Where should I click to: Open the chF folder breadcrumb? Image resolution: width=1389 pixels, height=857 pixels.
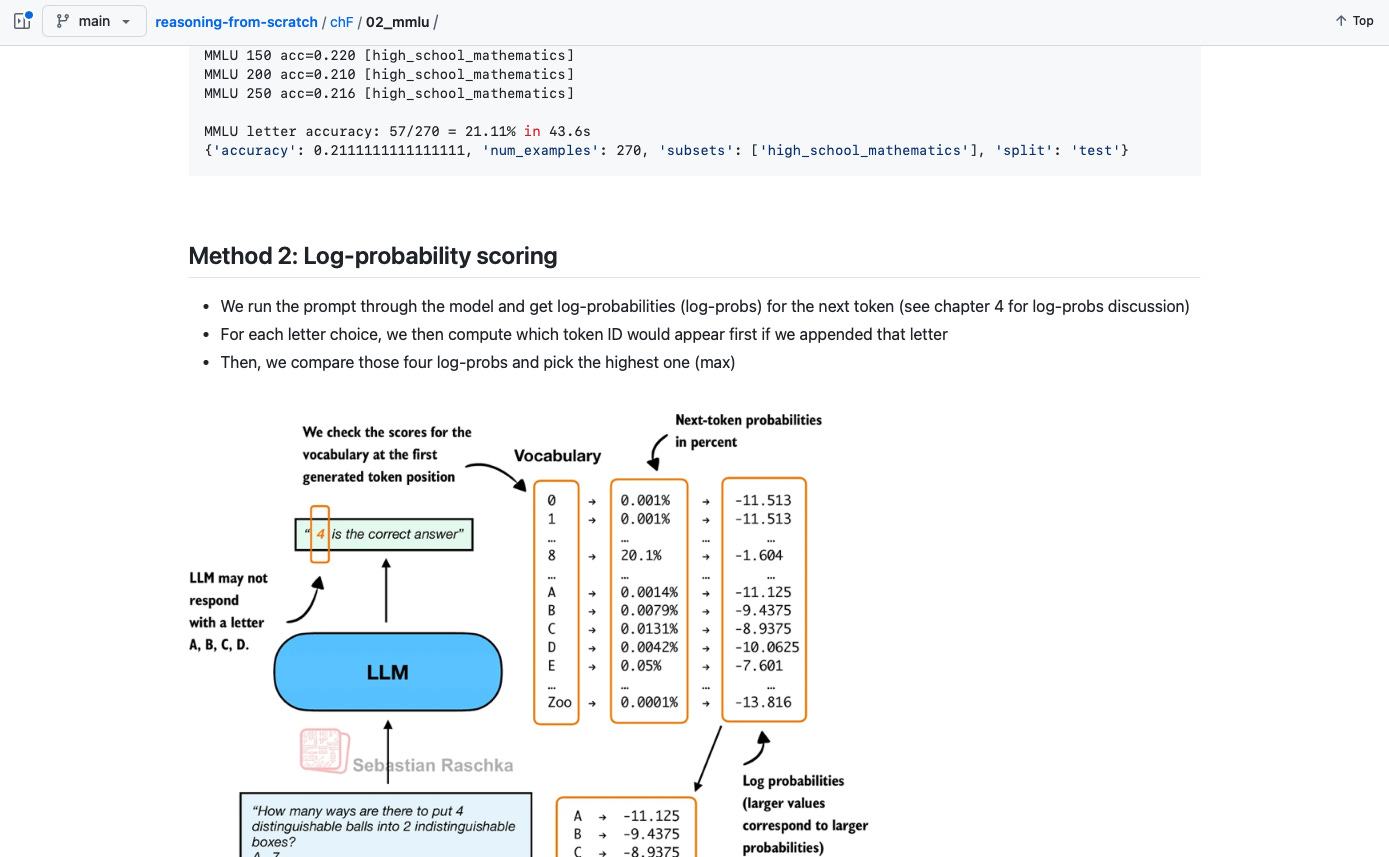click(341, 21)
